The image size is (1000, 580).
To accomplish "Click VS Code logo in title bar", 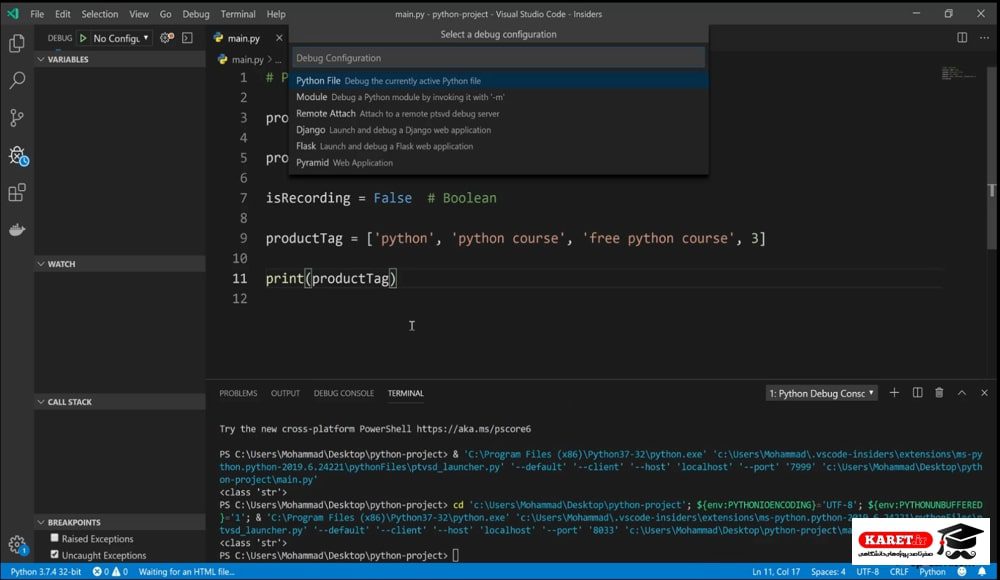I will 13,13.
